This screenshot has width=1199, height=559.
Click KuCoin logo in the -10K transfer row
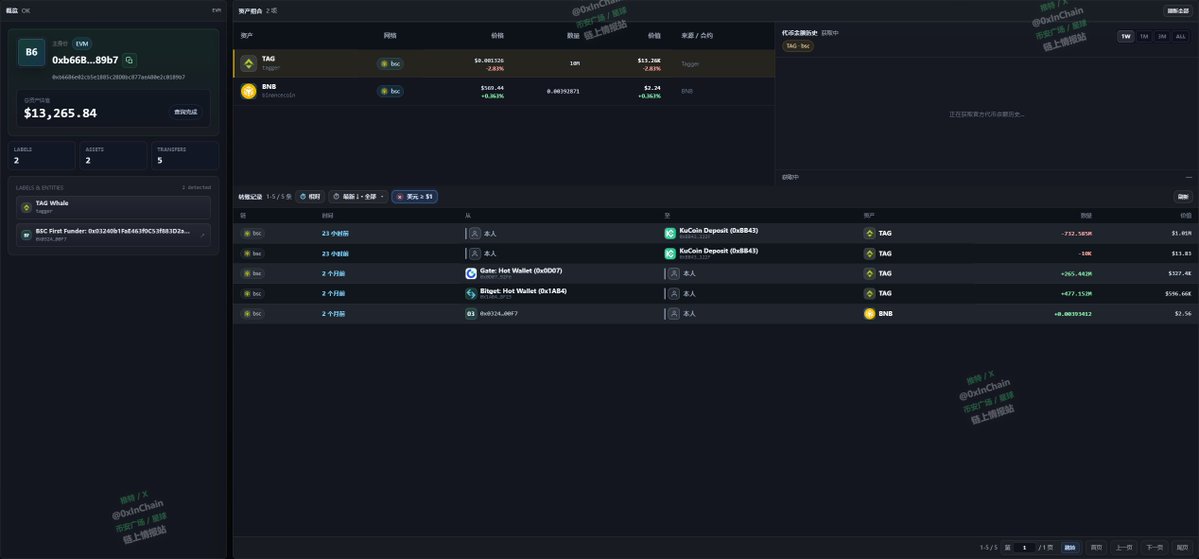pyautogui.click(x=671, y=253)
